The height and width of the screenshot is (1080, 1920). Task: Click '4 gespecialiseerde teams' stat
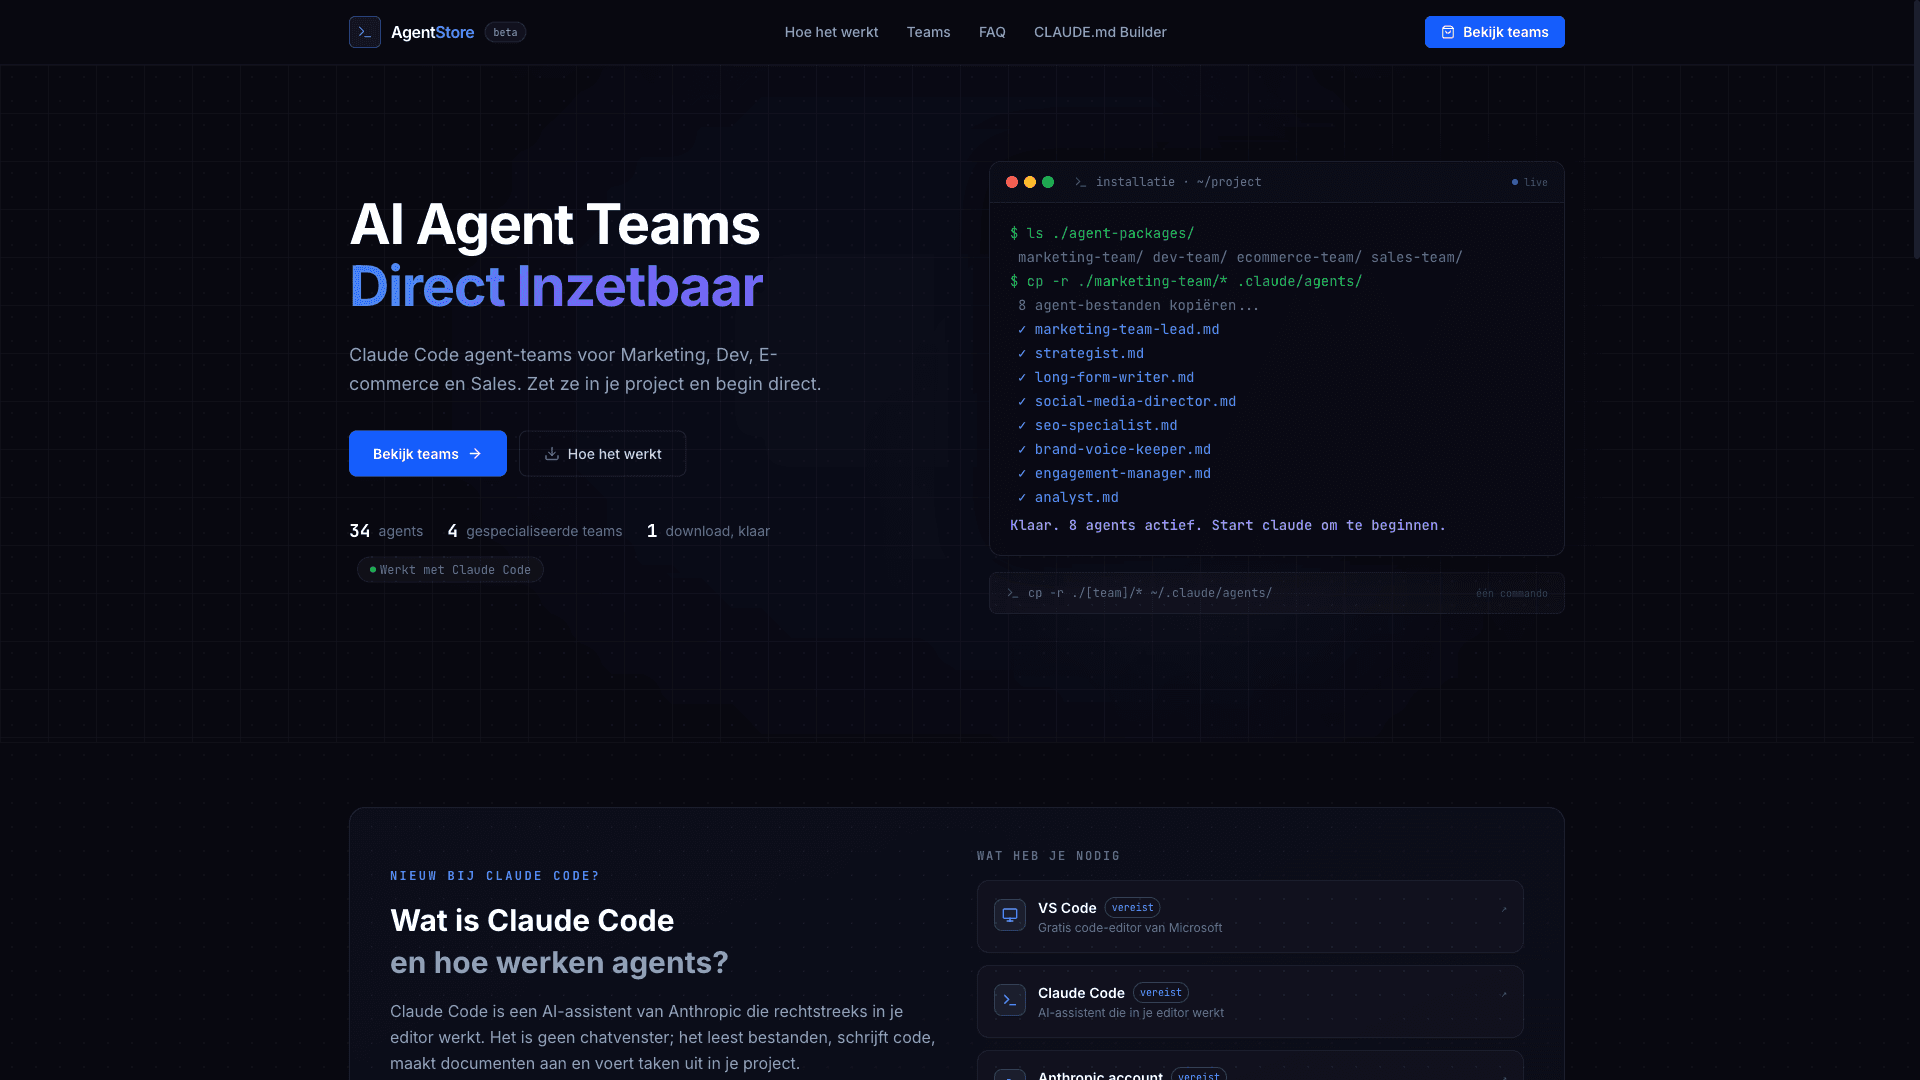click(x=535, y=531)
